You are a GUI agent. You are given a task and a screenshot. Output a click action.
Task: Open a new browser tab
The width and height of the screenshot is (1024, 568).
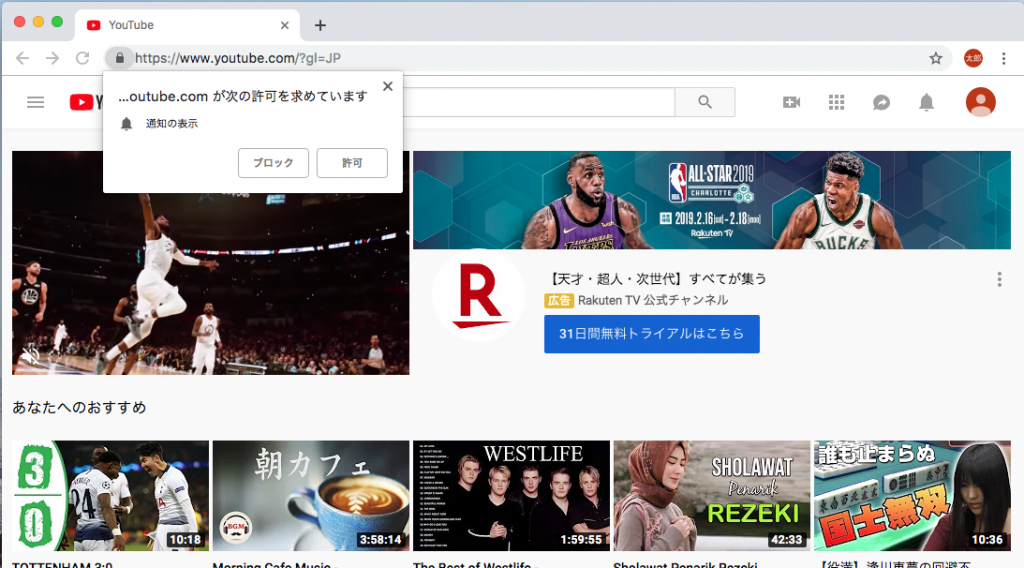tap(320, 25)
